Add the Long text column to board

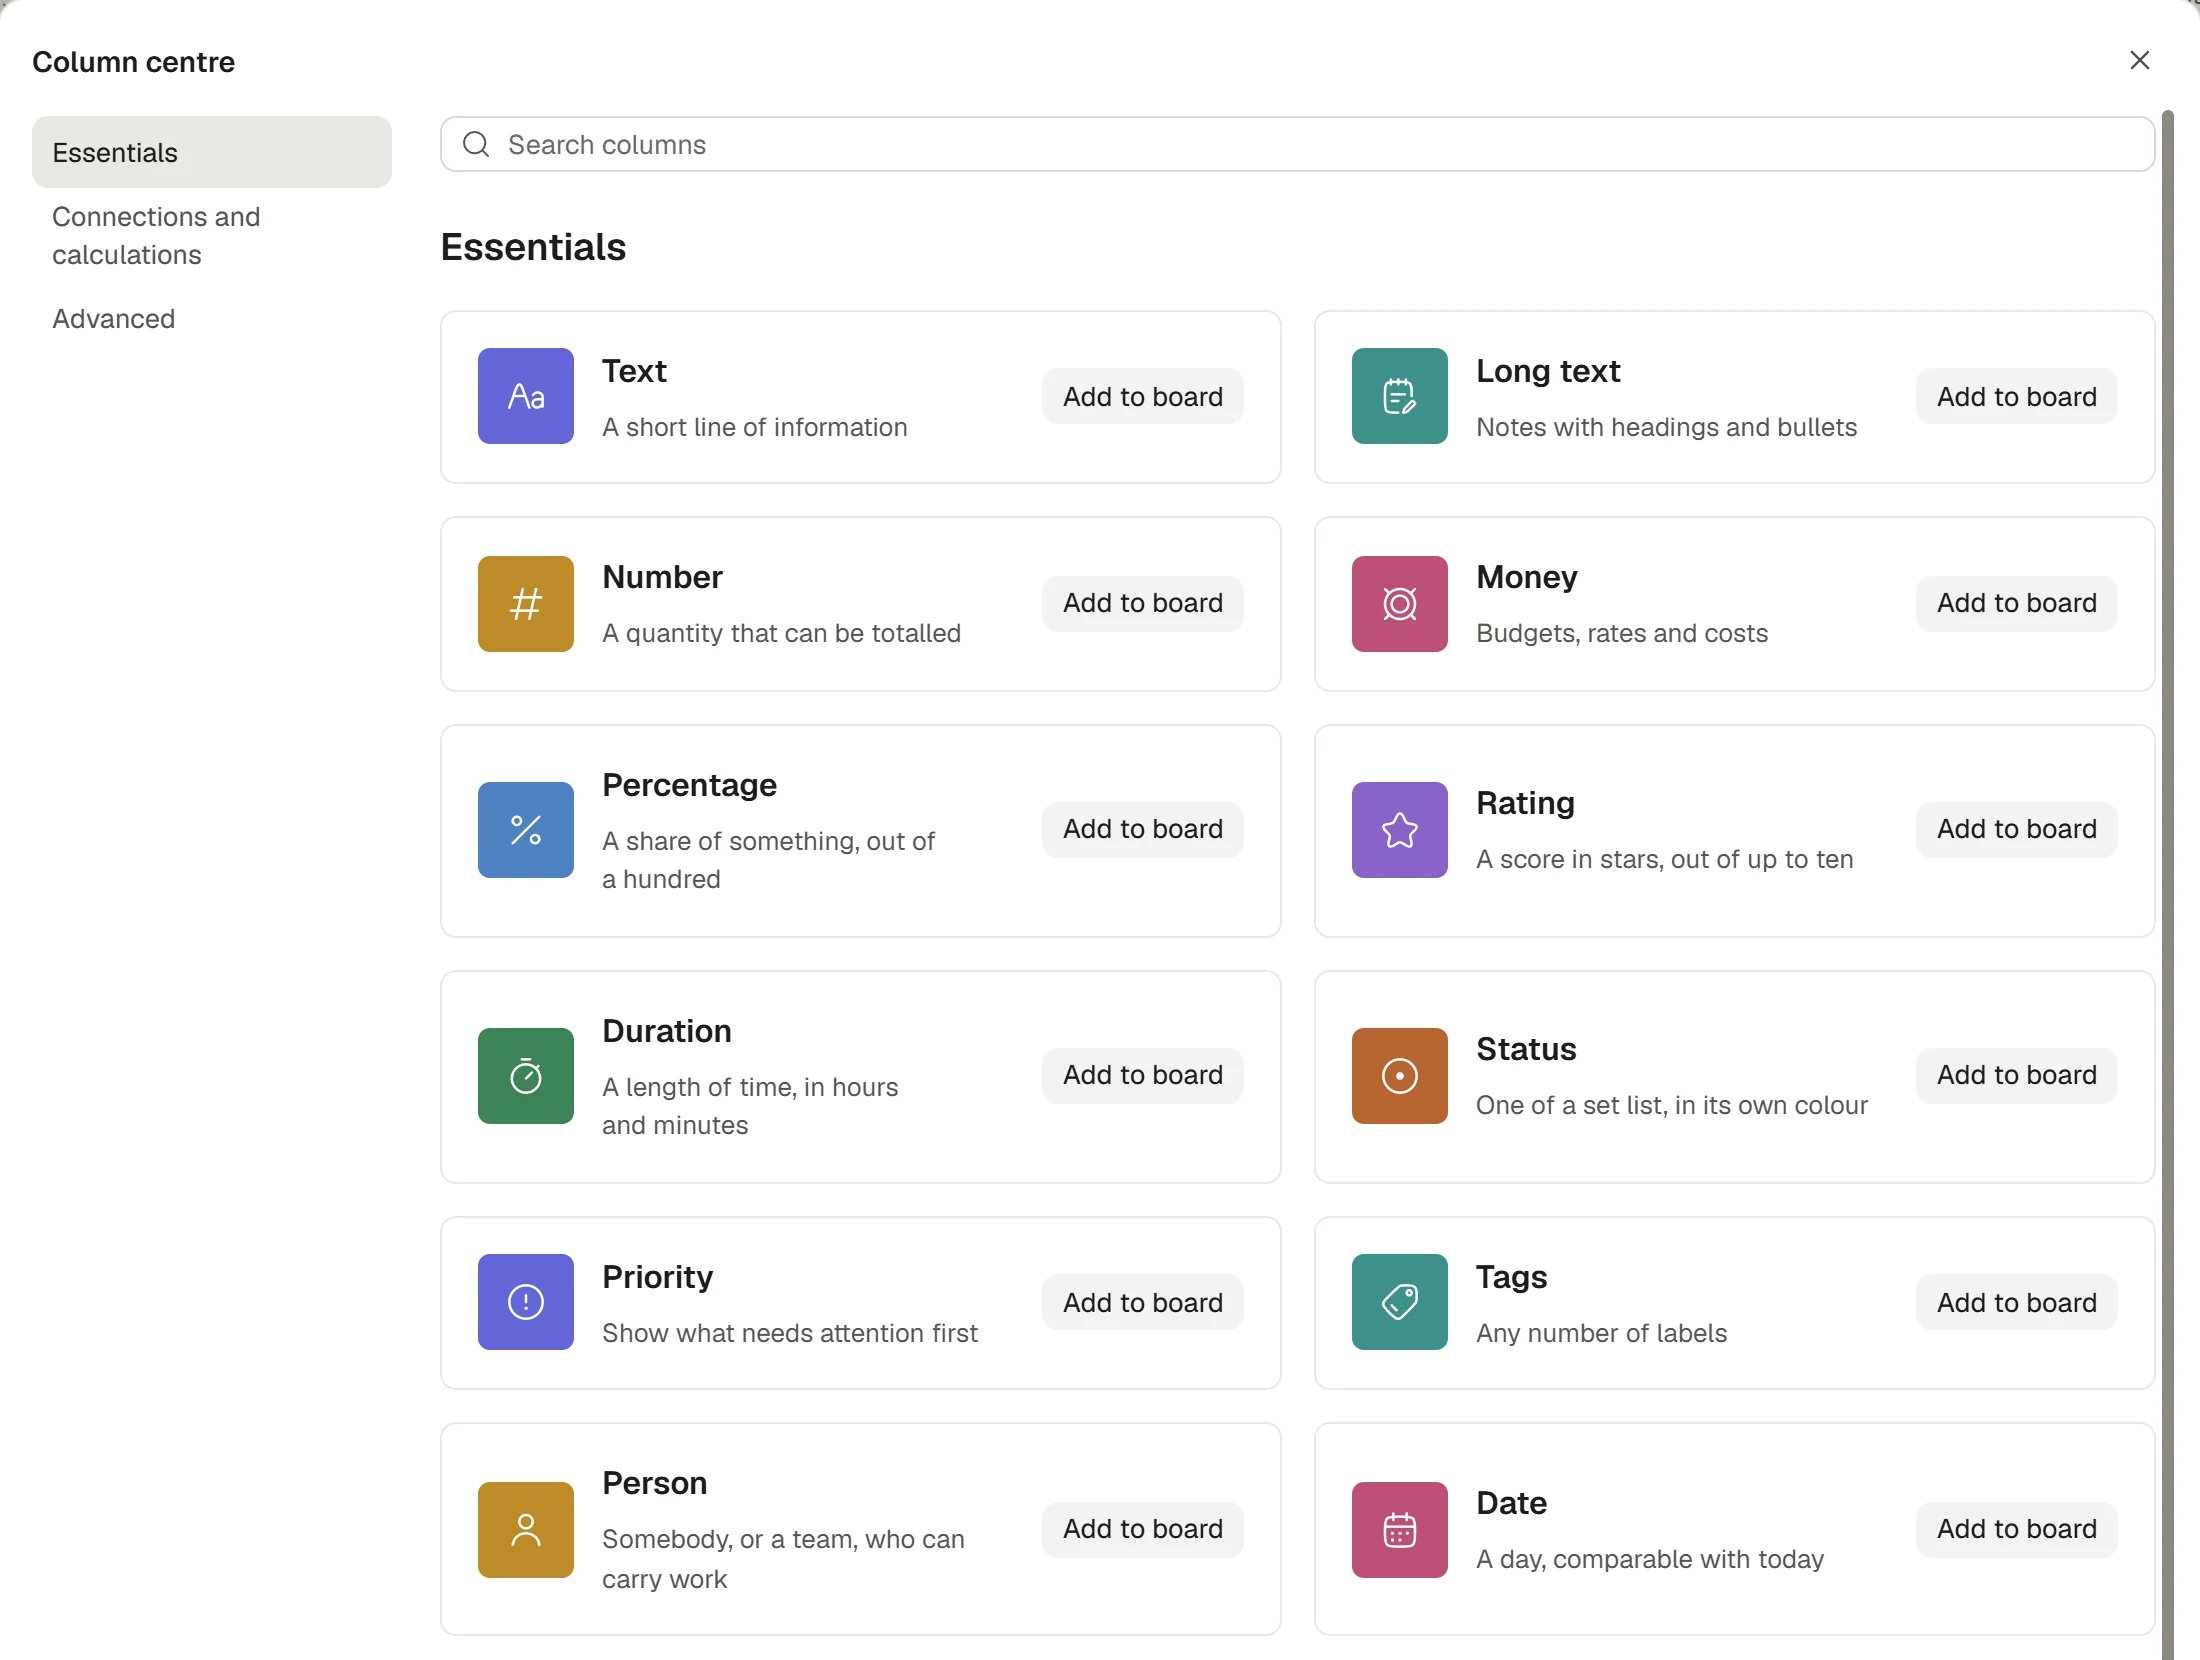pyautogui.click(x=2017, y=396)
